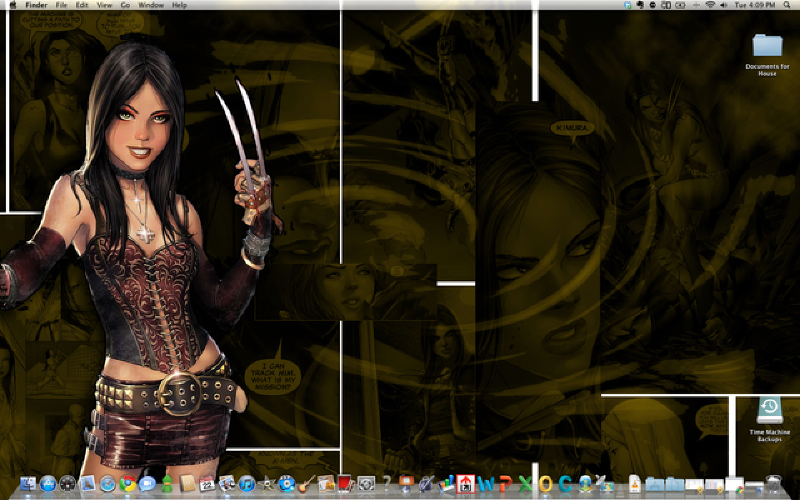
Task: Open Microsoft Excel X icon in Dock
Action: 526,483
